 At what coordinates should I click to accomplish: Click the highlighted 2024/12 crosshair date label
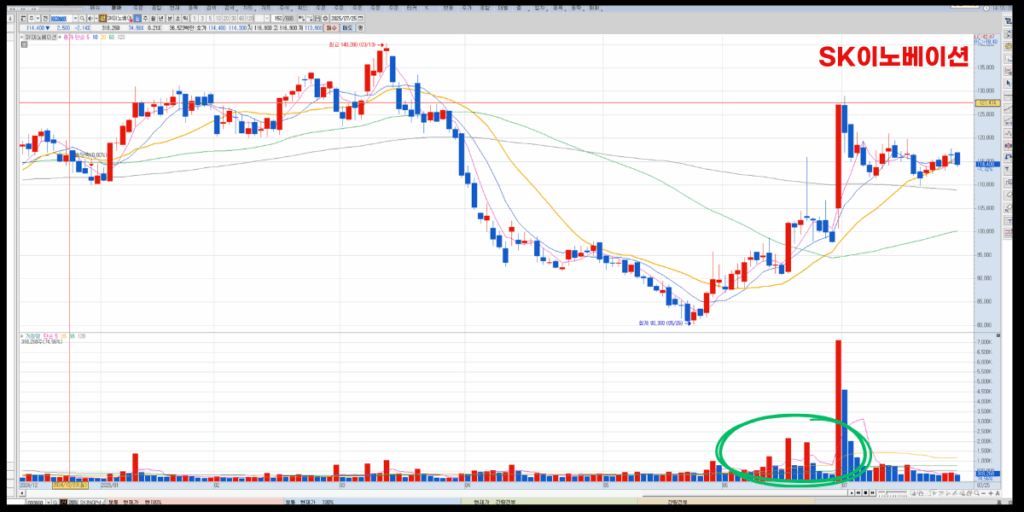pyautogui.click(x=70, y=485)
